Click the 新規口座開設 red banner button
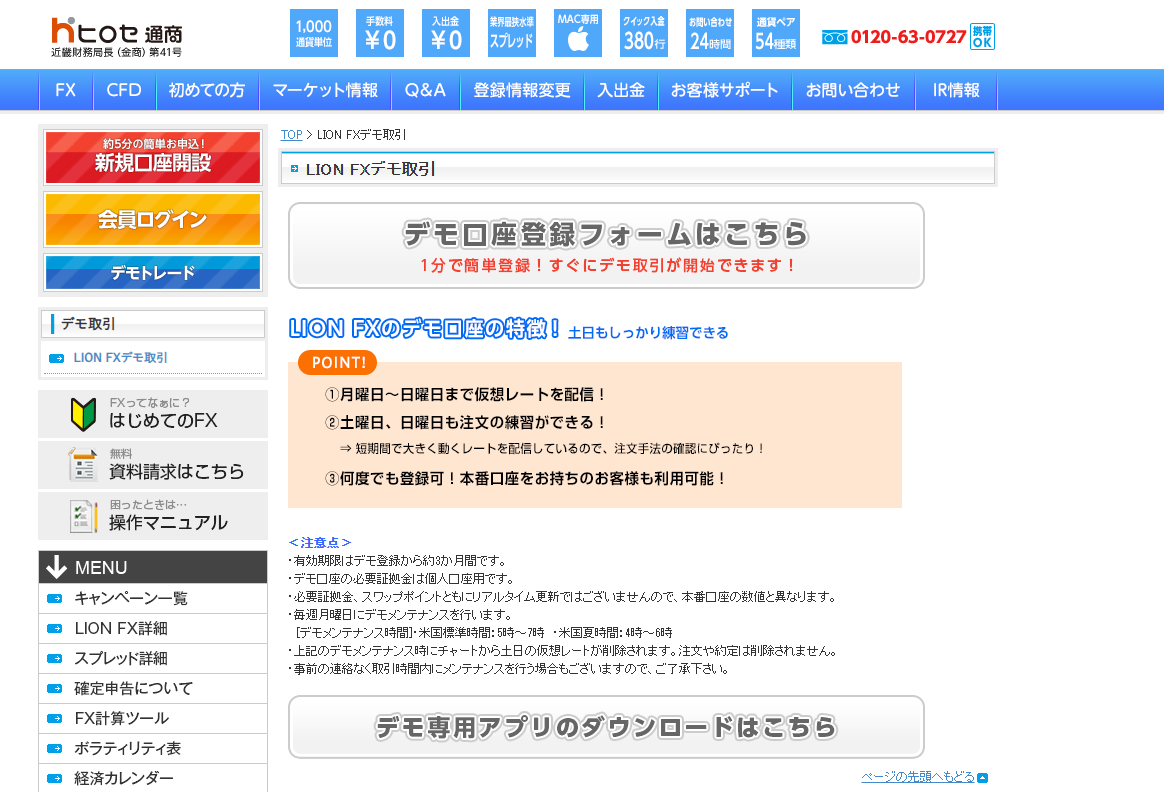The image size is (1164, 792). pos(152,157)
